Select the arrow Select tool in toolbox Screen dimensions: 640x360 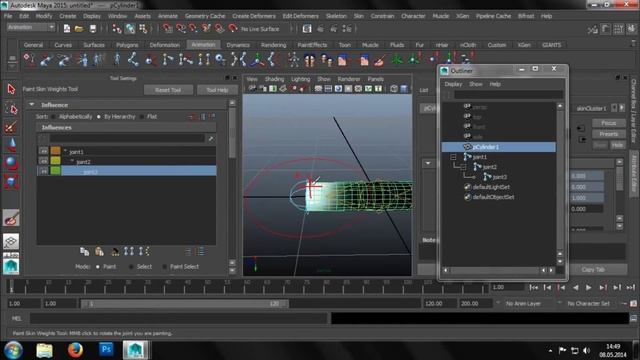click(x=11, y=89)
